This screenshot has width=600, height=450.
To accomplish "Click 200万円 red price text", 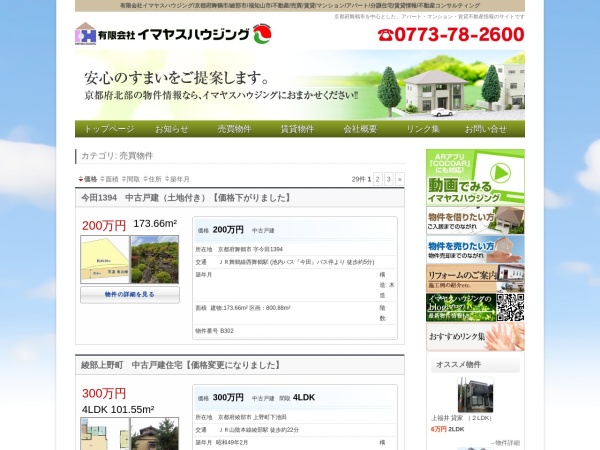I will click(x=104, y=226).
